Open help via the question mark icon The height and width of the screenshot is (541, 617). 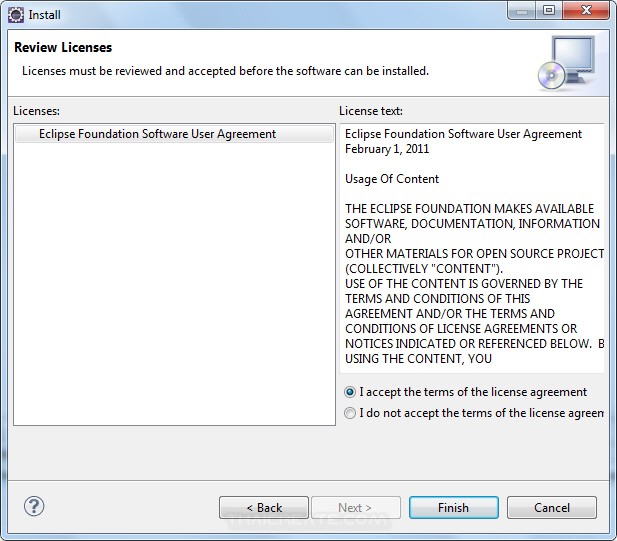coord(34,506)
